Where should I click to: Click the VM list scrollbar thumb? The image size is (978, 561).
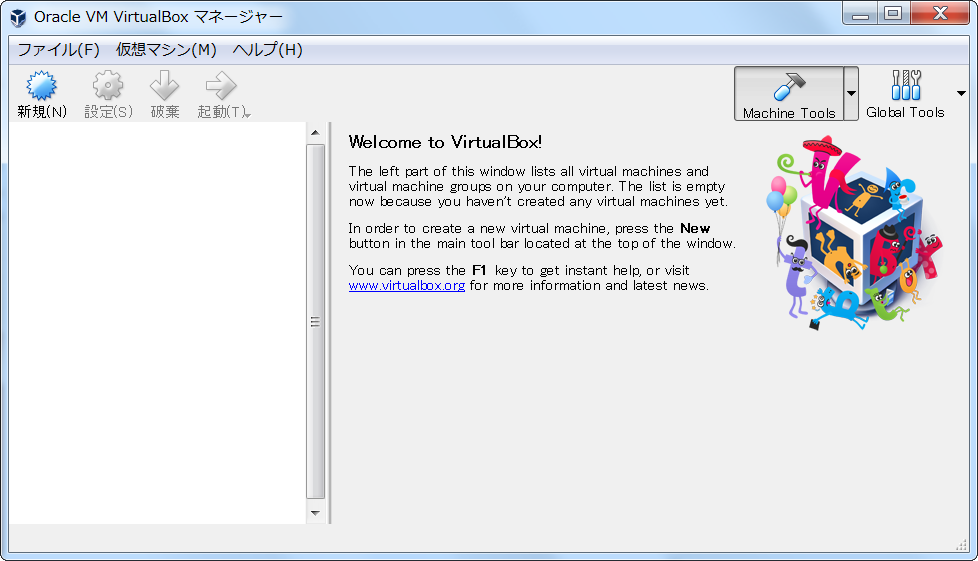click(x=315, y=321)
